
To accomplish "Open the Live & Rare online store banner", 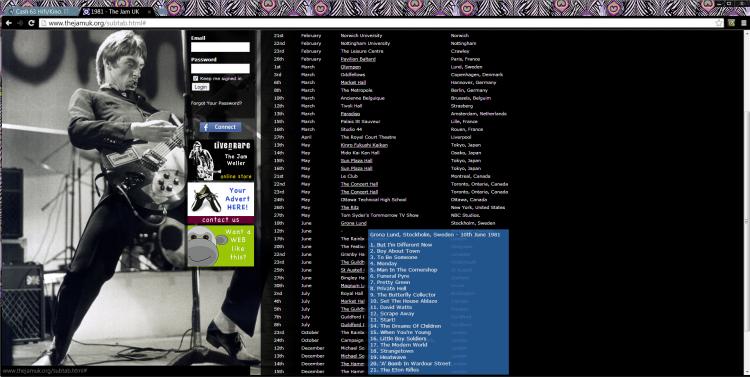I will click(x=221, y=160).
